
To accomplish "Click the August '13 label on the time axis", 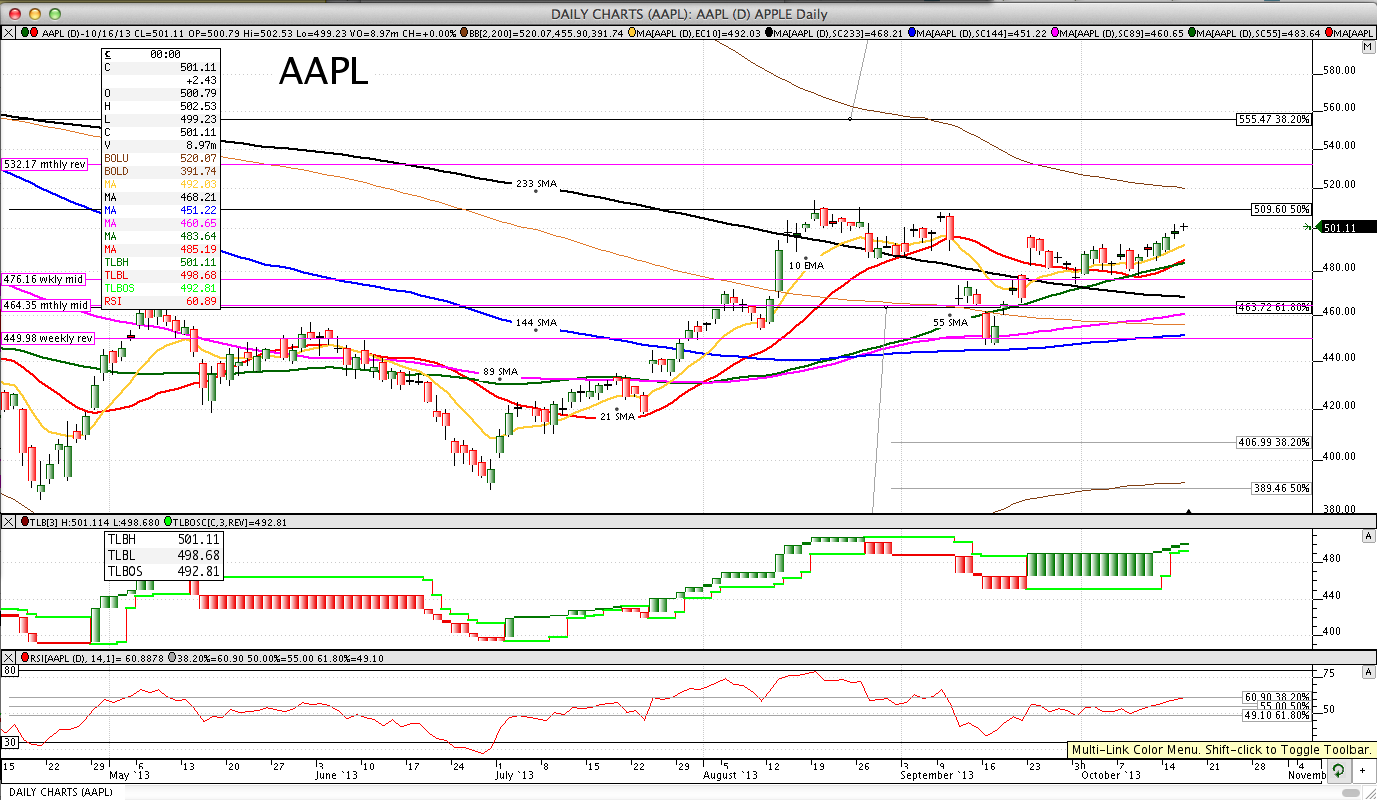I will 731,776.
